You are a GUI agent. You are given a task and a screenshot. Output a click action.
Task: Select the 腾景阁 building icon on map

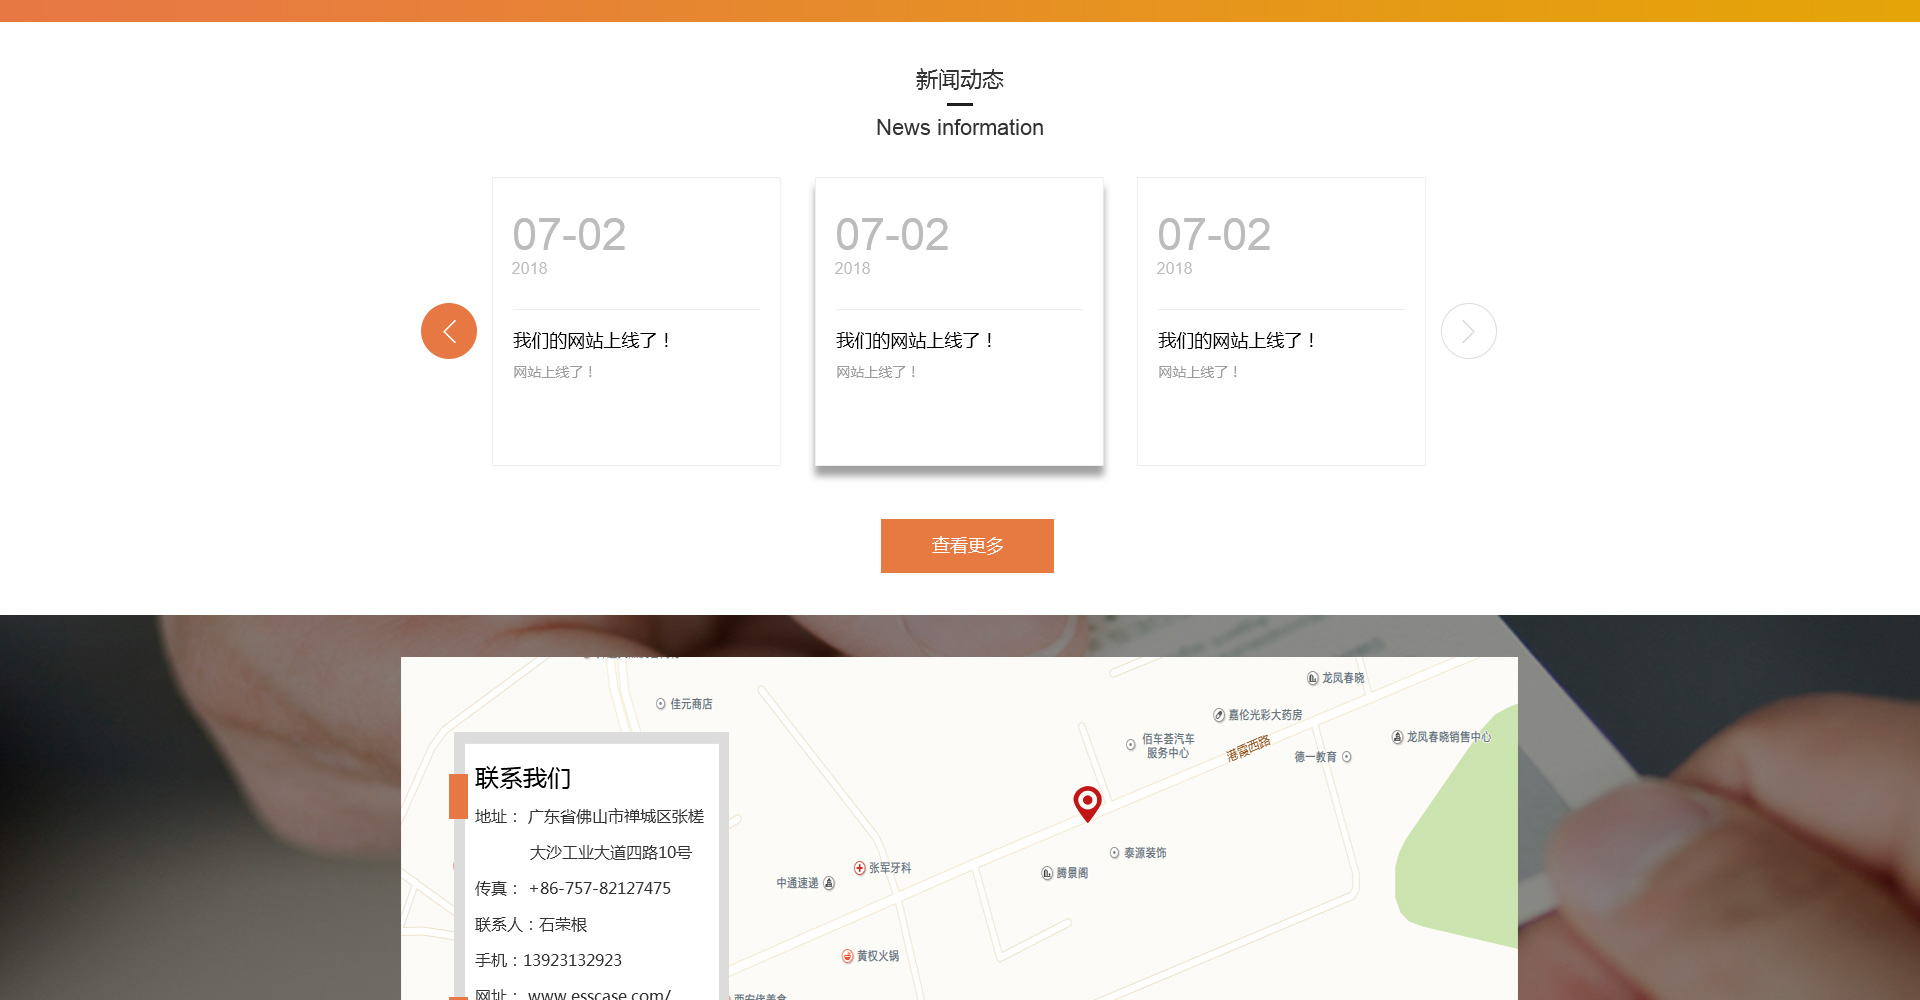(x=1047, y=873)
